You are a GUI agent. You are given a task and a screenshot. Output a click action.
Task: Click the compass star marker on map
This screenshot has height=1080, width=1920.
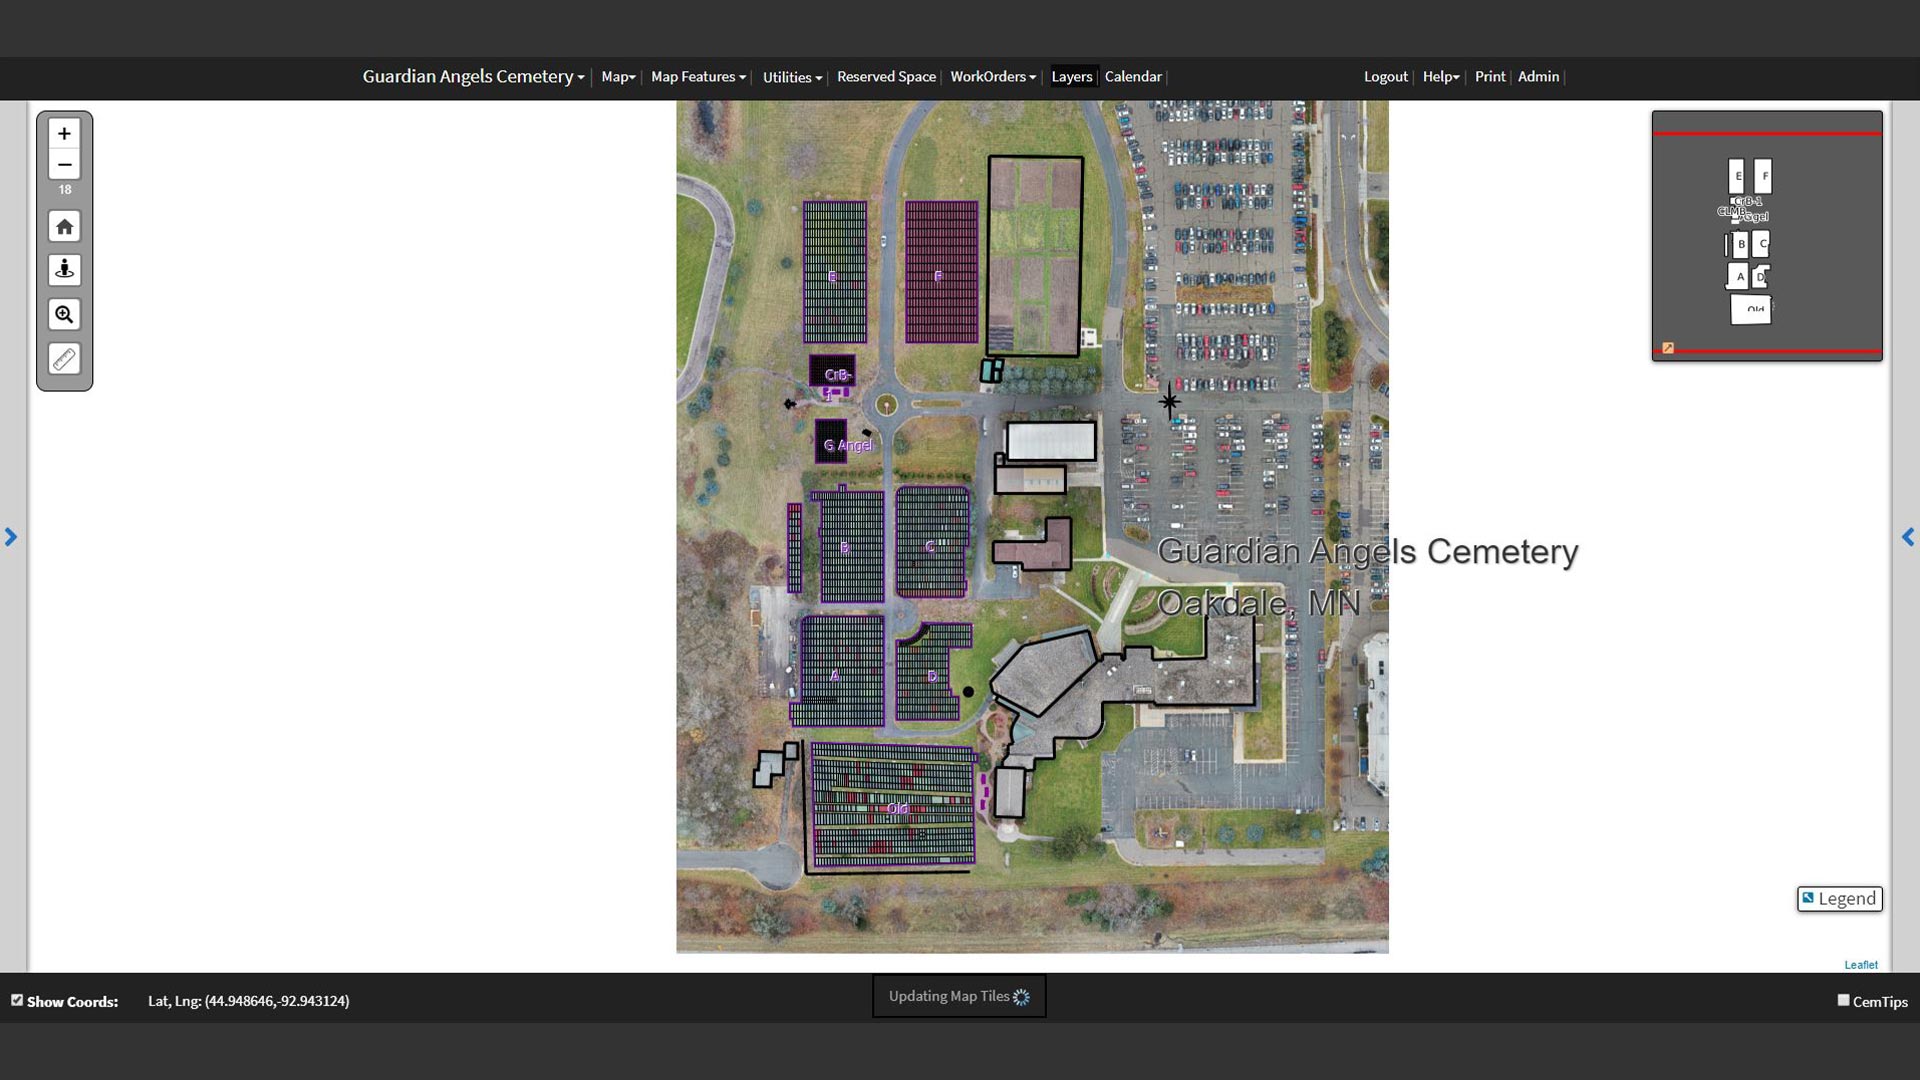(1169, 402)
